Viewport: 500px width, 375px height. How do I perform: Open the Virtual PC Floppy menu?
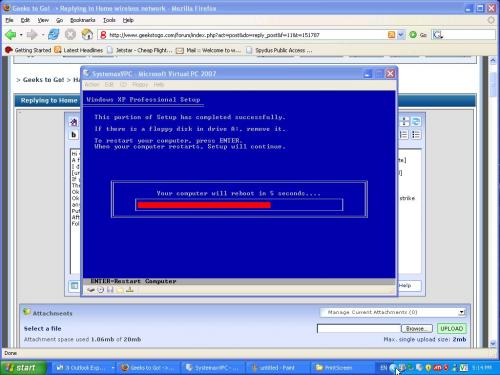[x=140, y=85]
